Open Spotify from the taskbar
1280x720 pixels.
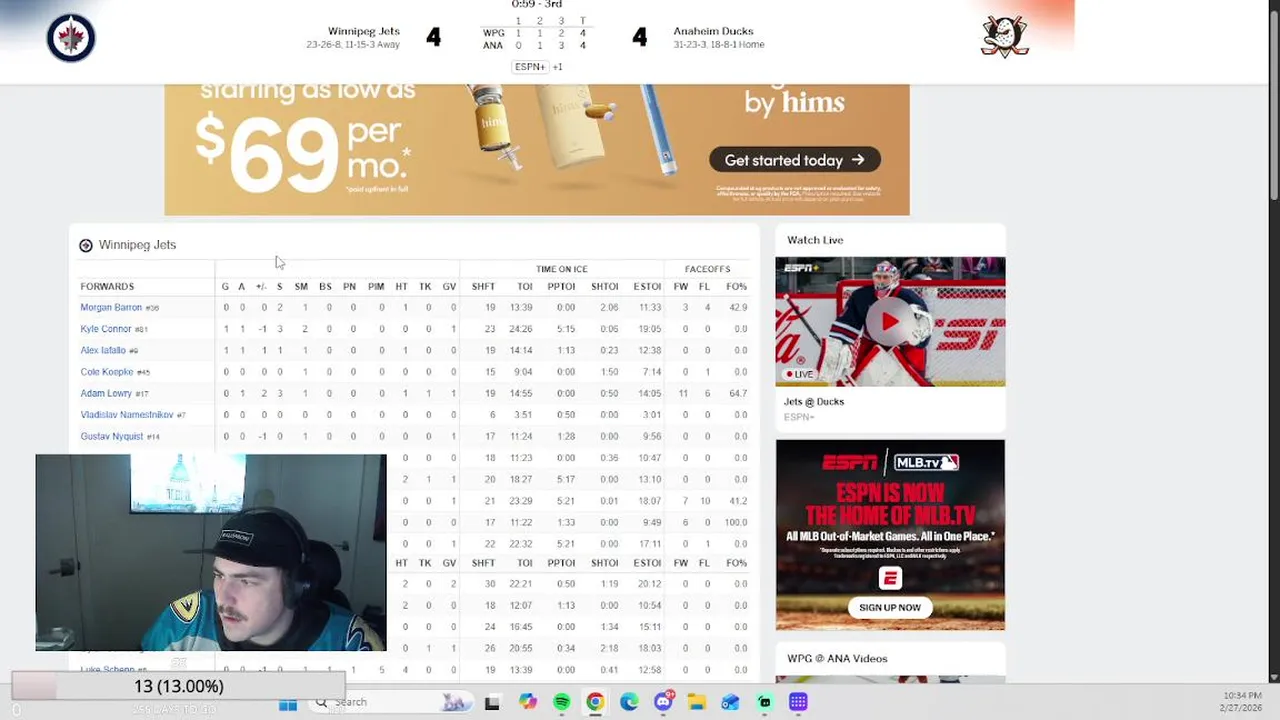[561, 703]
